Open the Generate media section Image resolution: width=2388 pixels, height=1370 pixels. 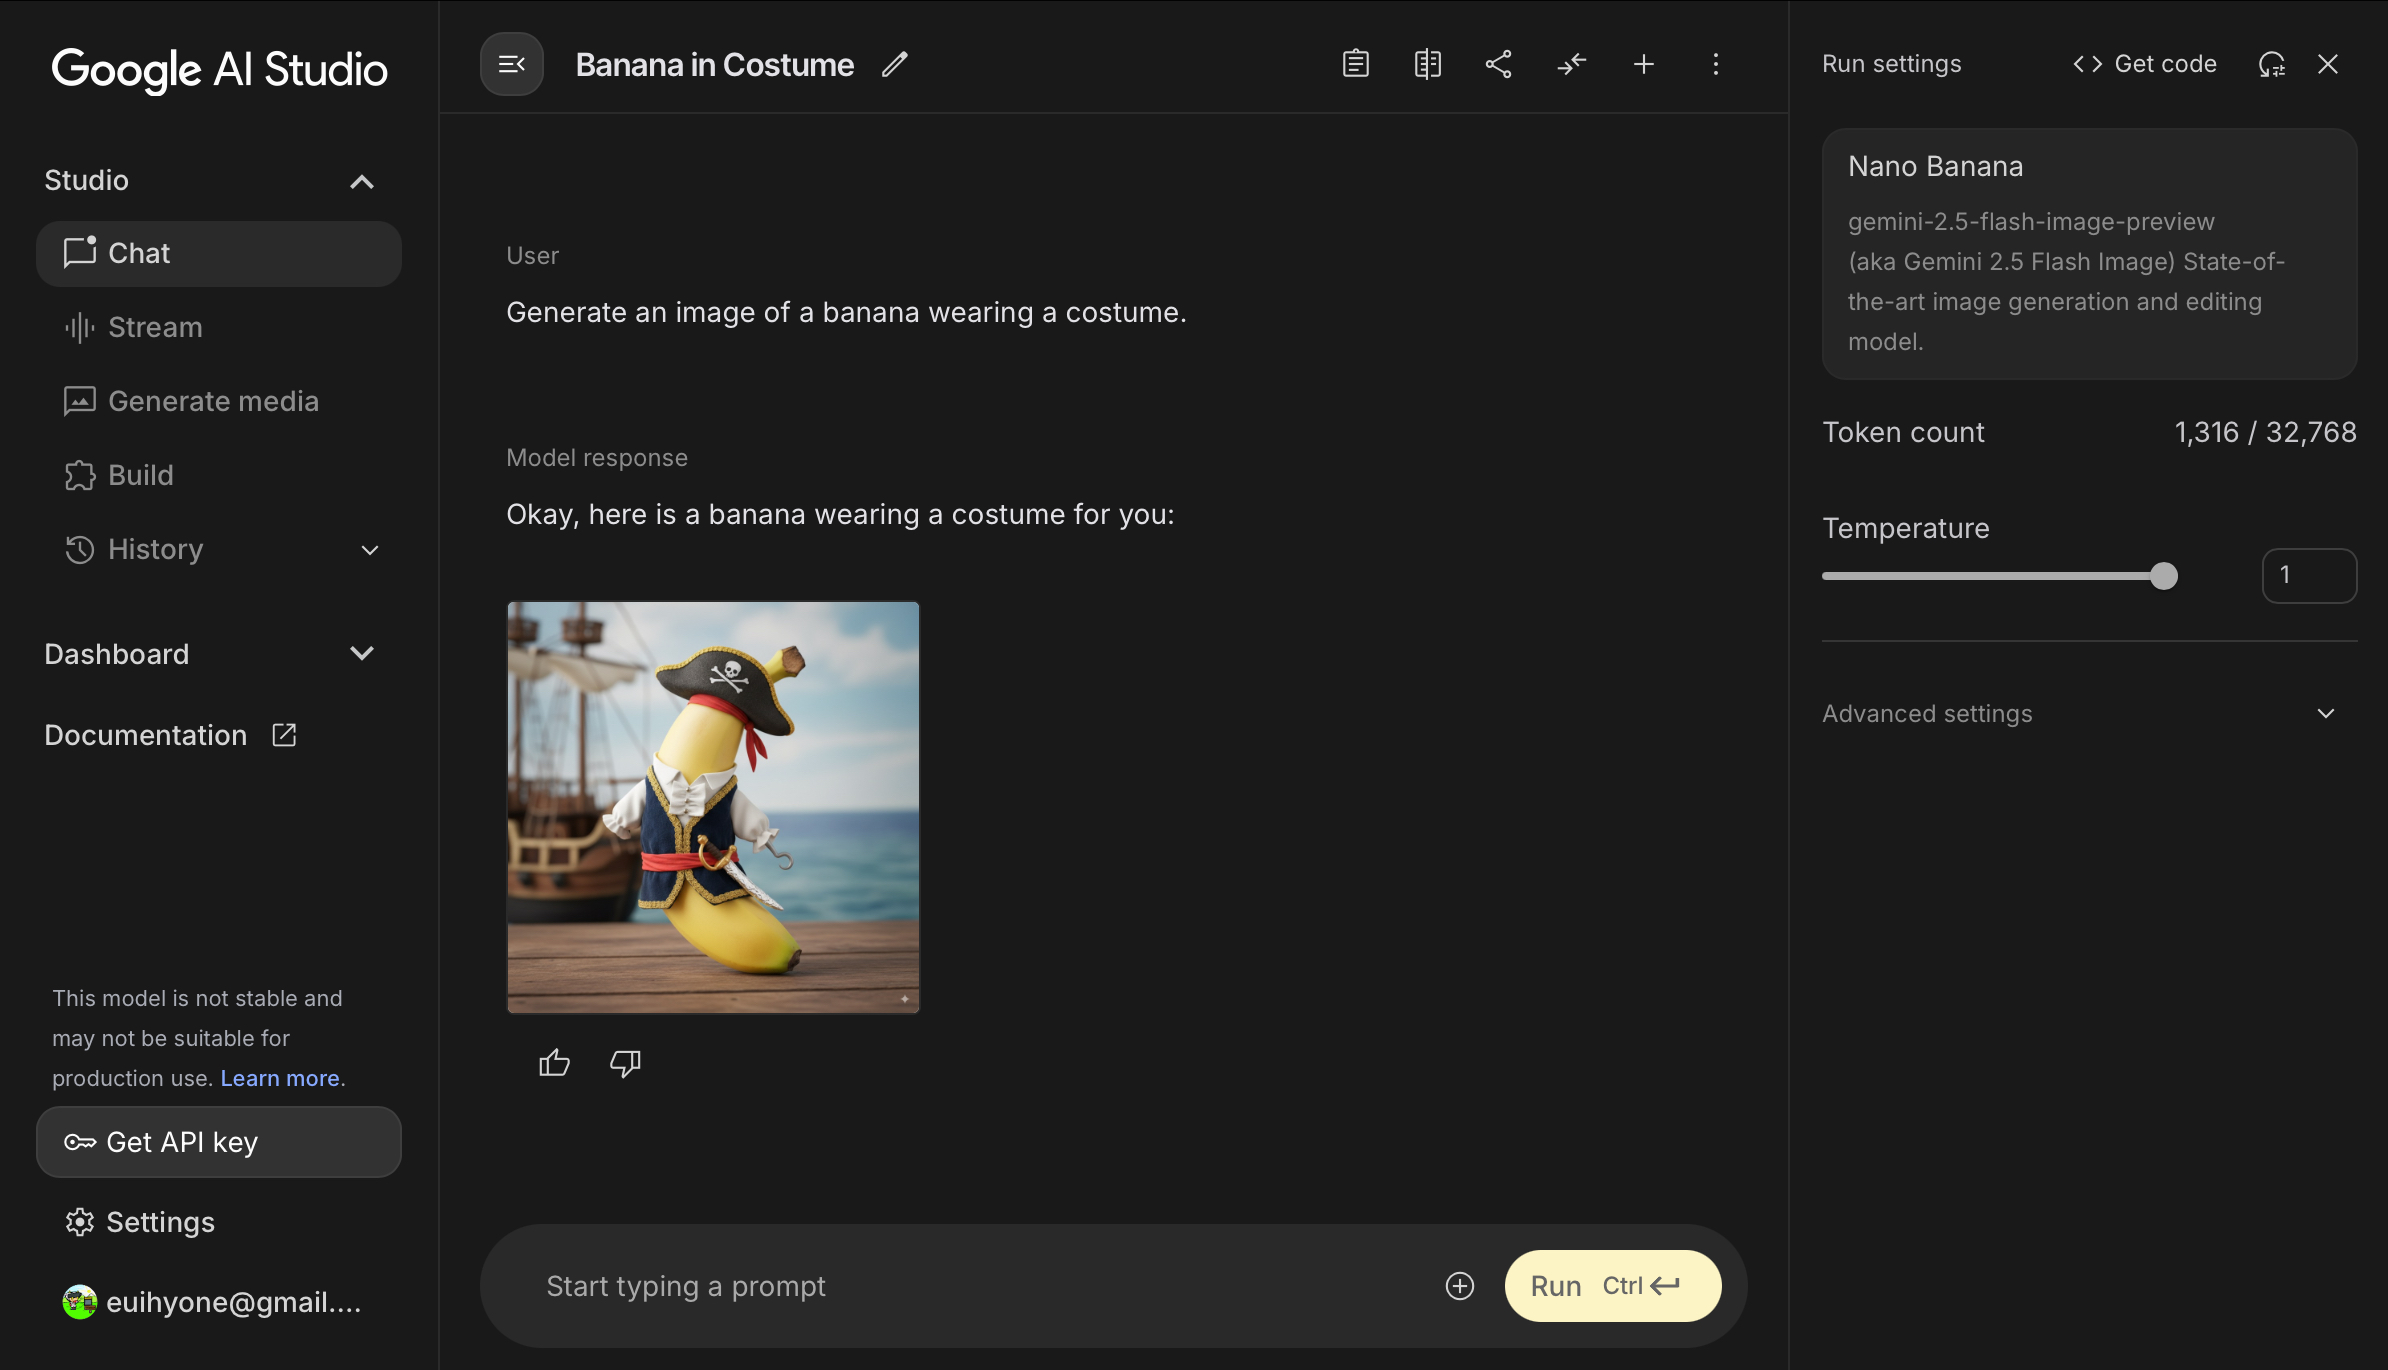pos(213,401)
